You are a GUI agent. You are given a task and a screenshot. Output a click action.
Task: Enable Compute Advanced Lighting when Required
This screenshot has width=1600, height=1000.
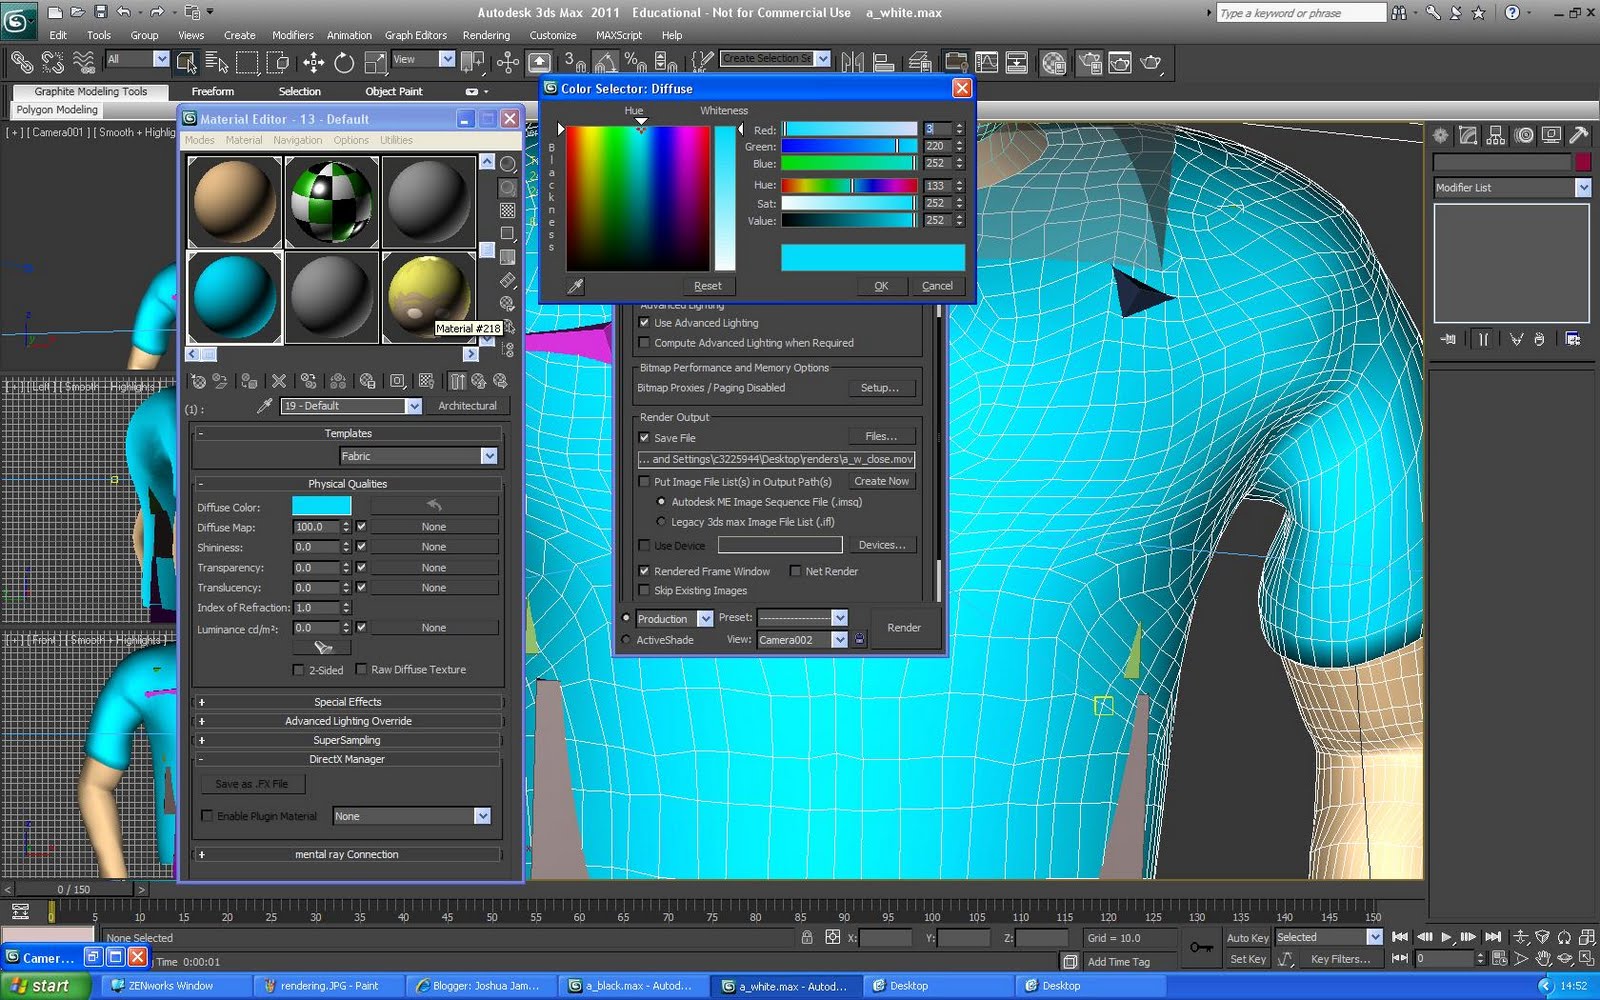pos(645,343)
